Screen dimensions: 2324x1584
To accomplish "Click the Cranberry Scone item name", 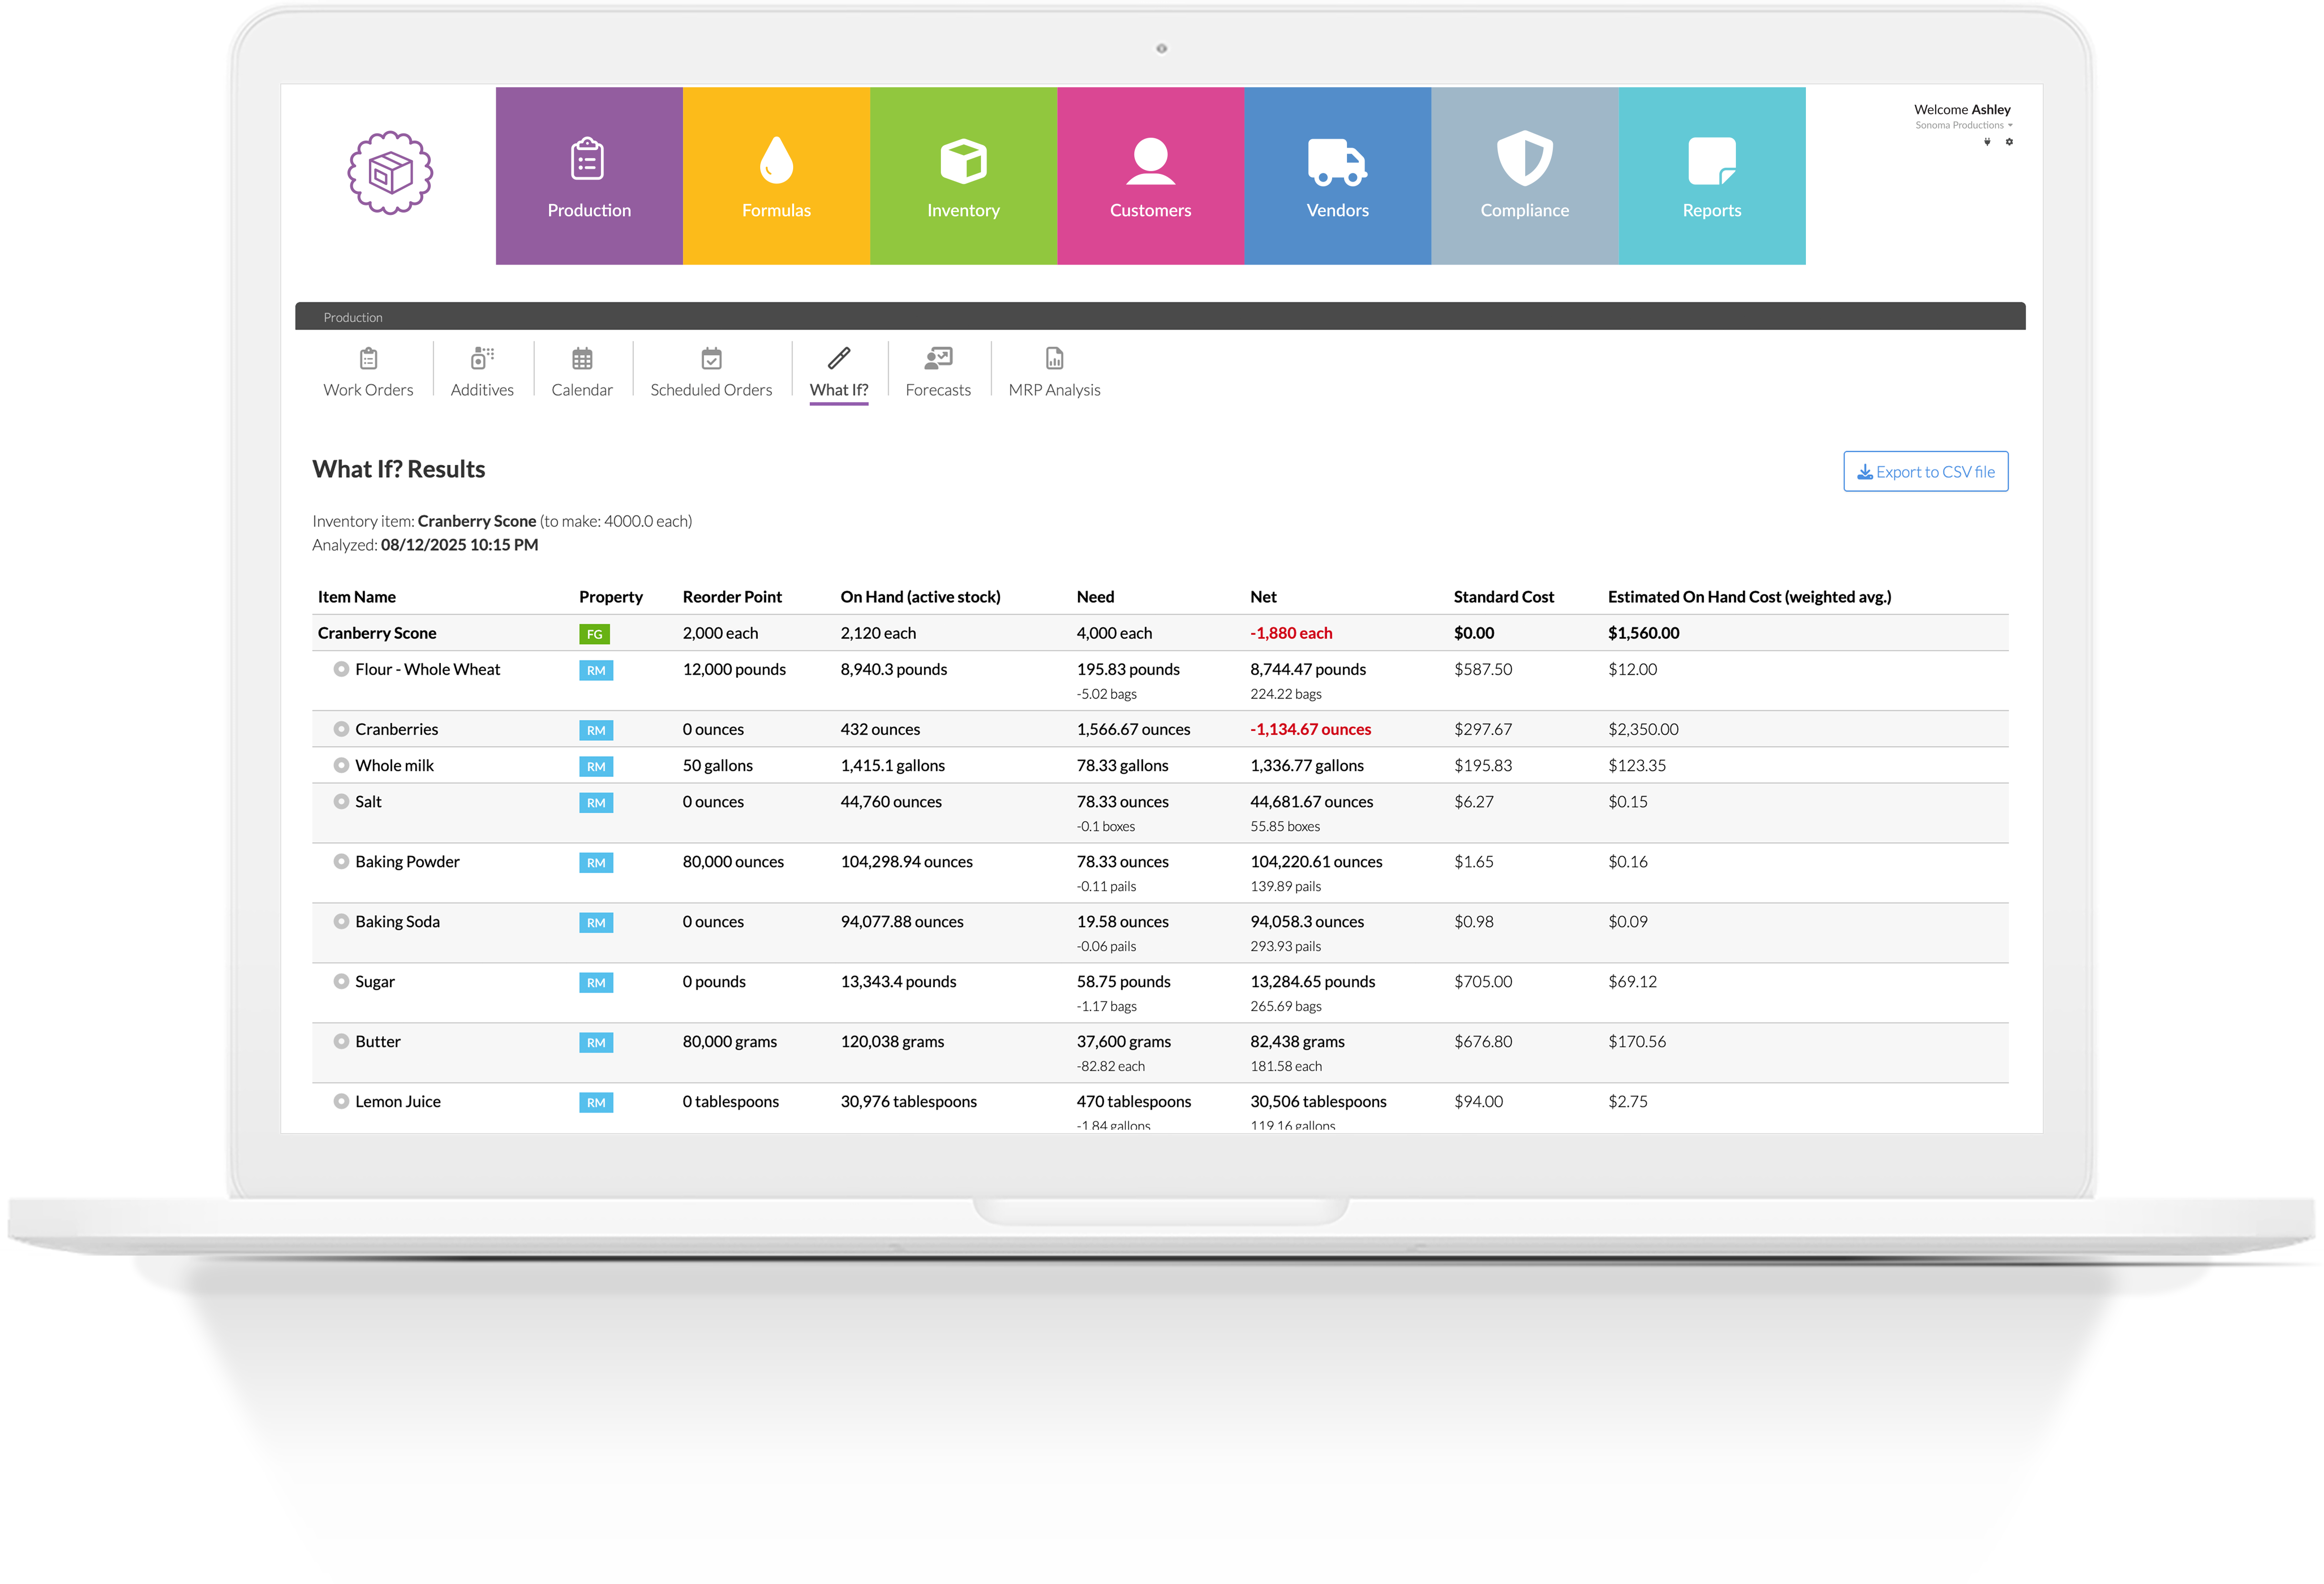I will click(x=377, y=633).
